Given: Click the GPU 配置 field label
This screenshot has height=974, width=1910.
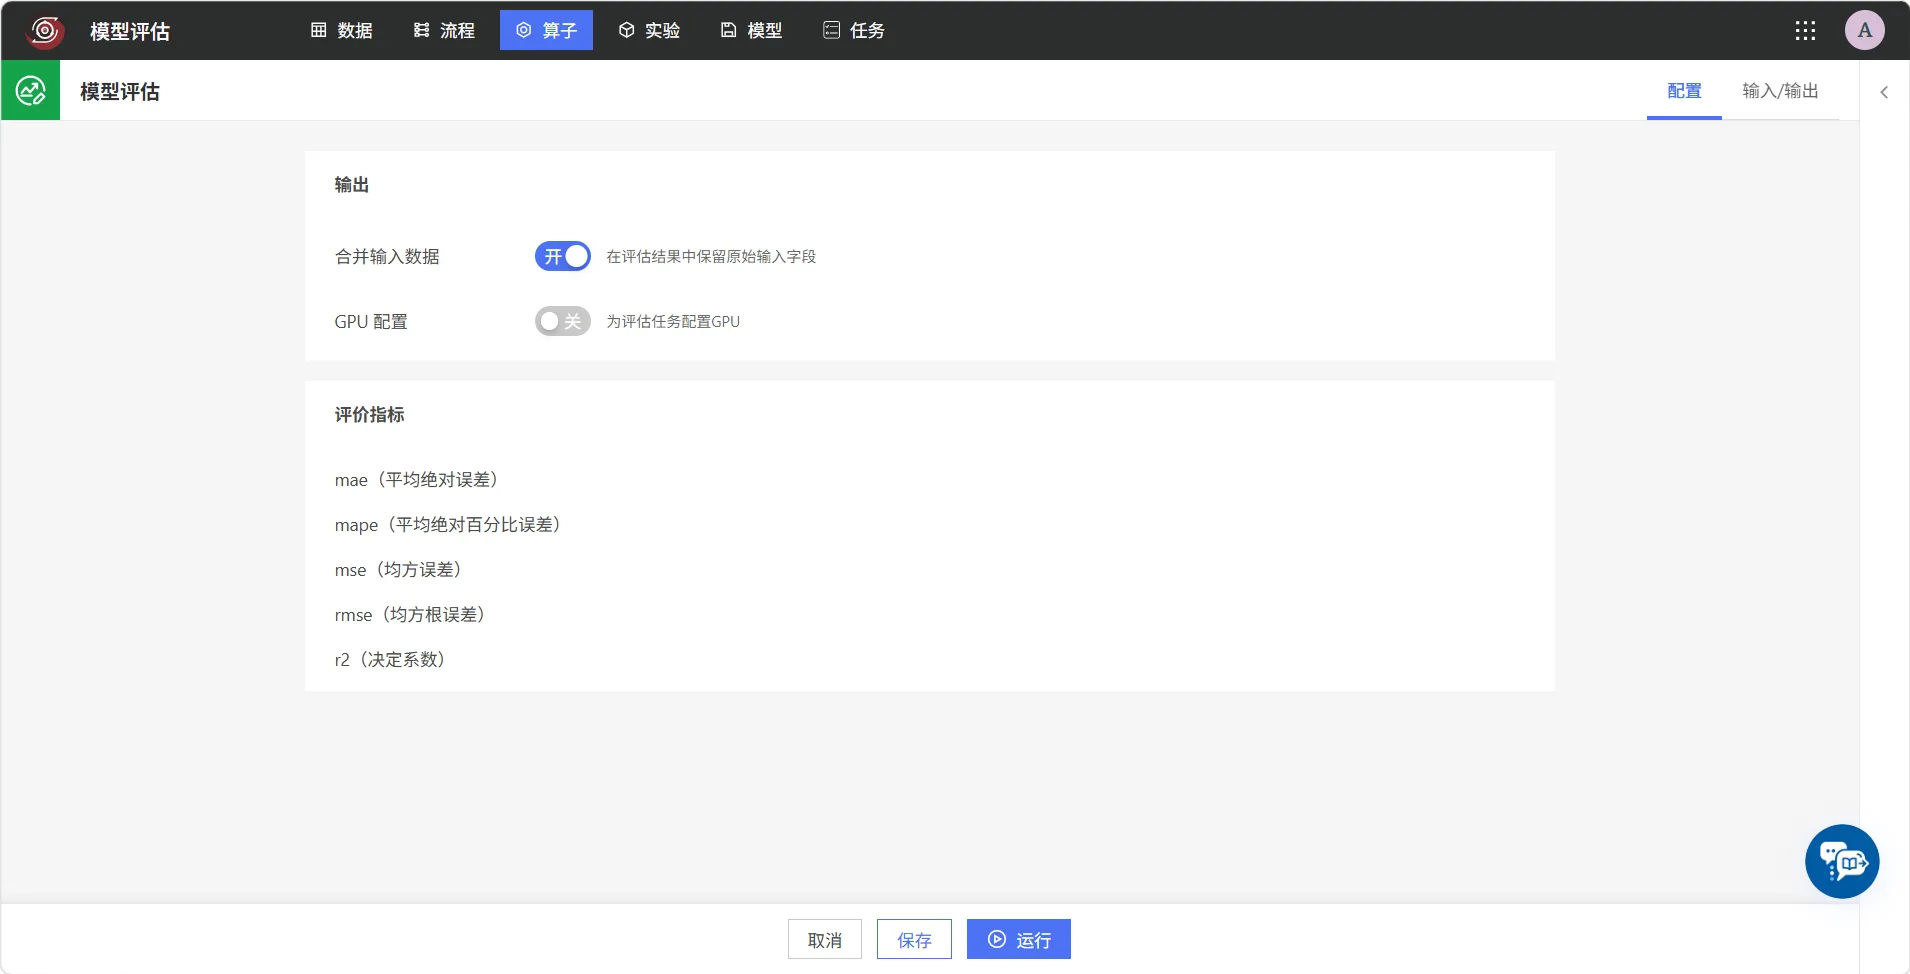Looking at the screenshot, I should [371, 322].
